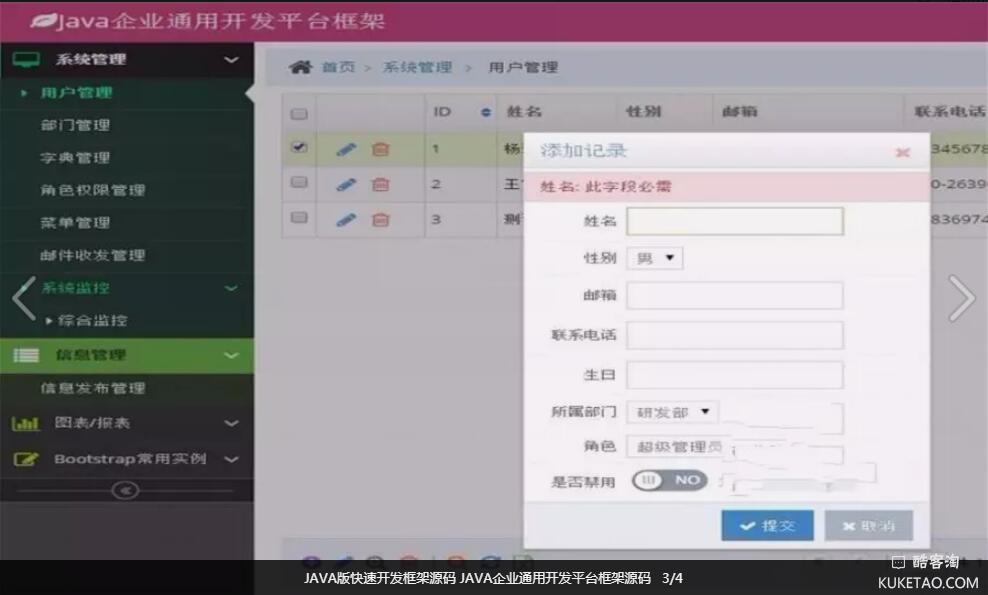Click into the 生日 input field
The image size is (988, 595).
click(735, 375)
